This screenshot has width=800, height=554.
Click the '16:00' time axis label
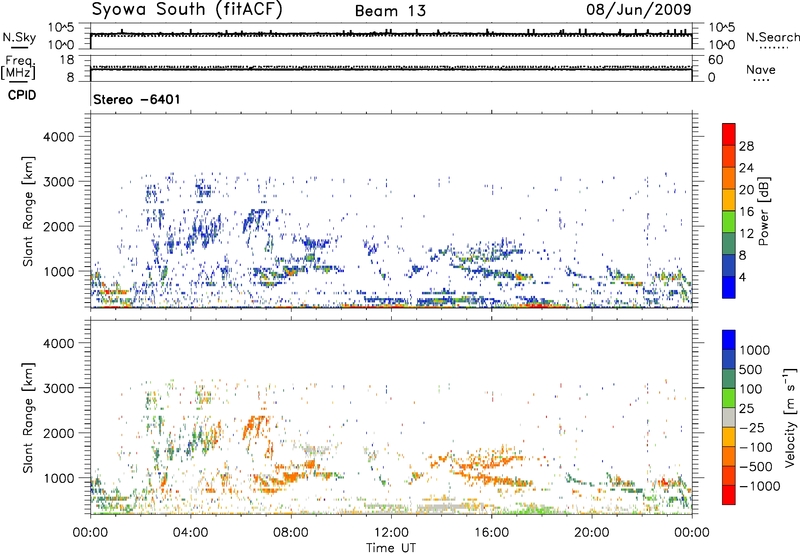(491, 533)
